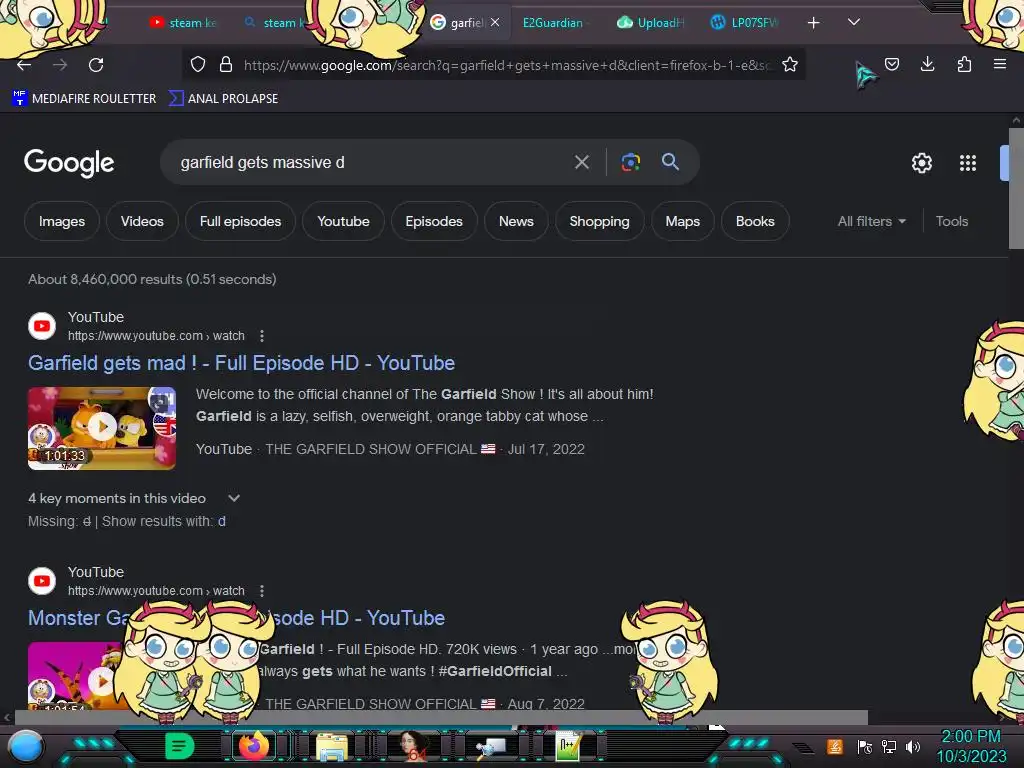Screen dimensions: 1024x768
Task: Filter results by Videos
Action: (x=142, y=221)
